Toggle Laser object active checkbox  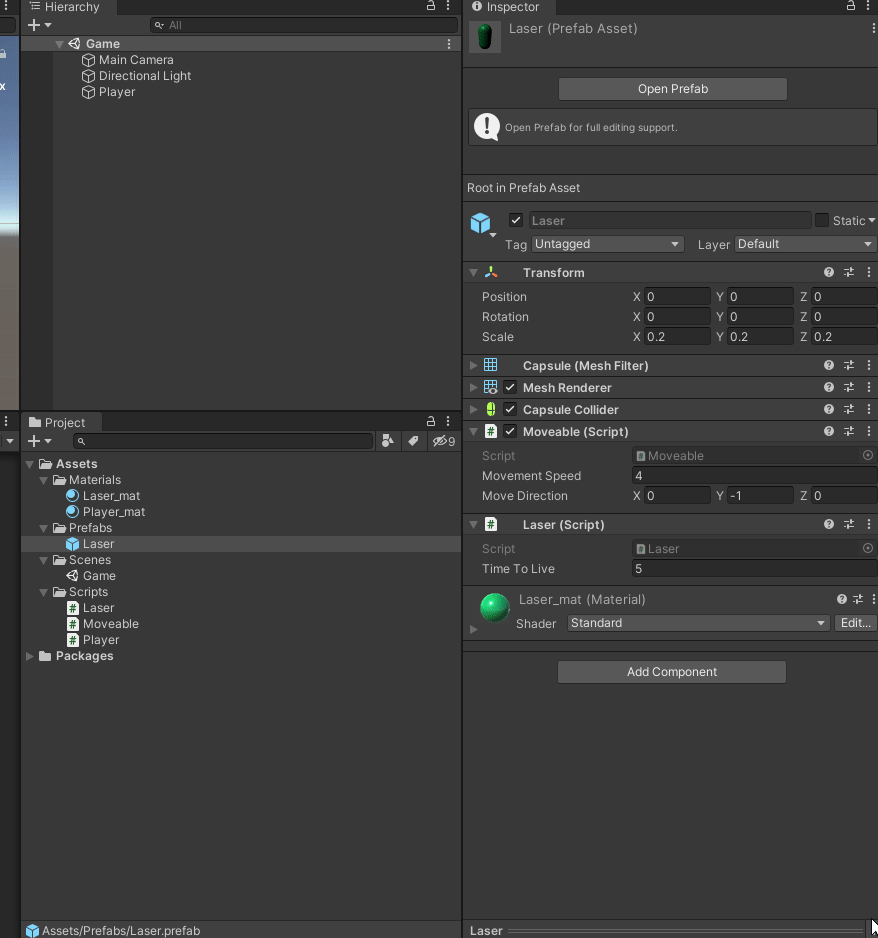click(516, 220)
